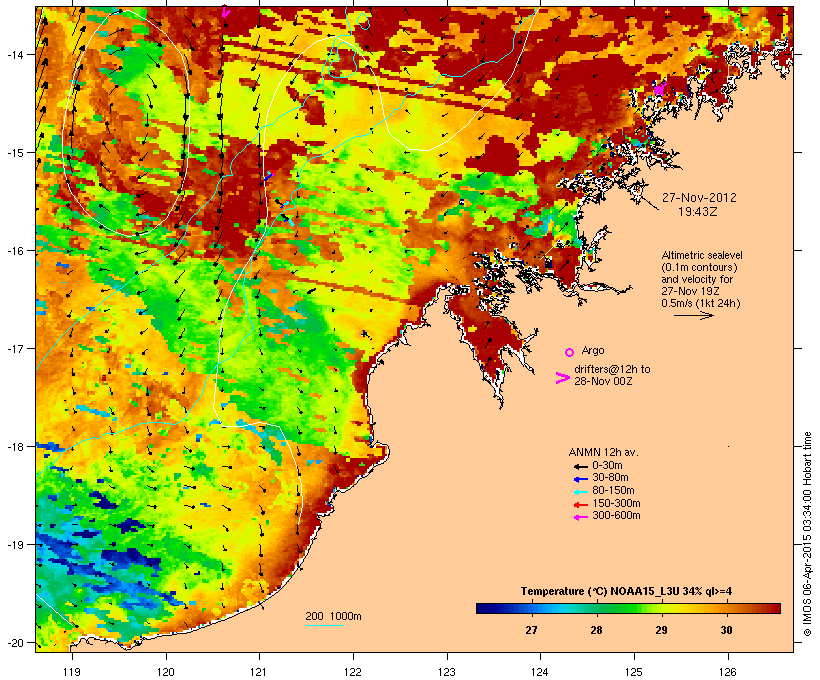Click the magenta star marker near 125E

click(x=659, y=89)
